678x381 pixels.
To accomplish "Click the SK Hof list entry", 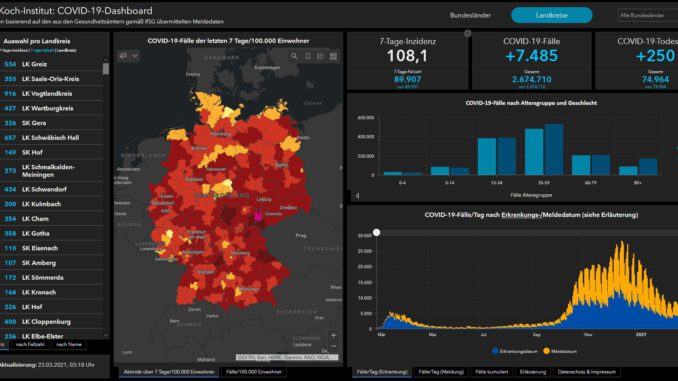I will pos(51,152).
